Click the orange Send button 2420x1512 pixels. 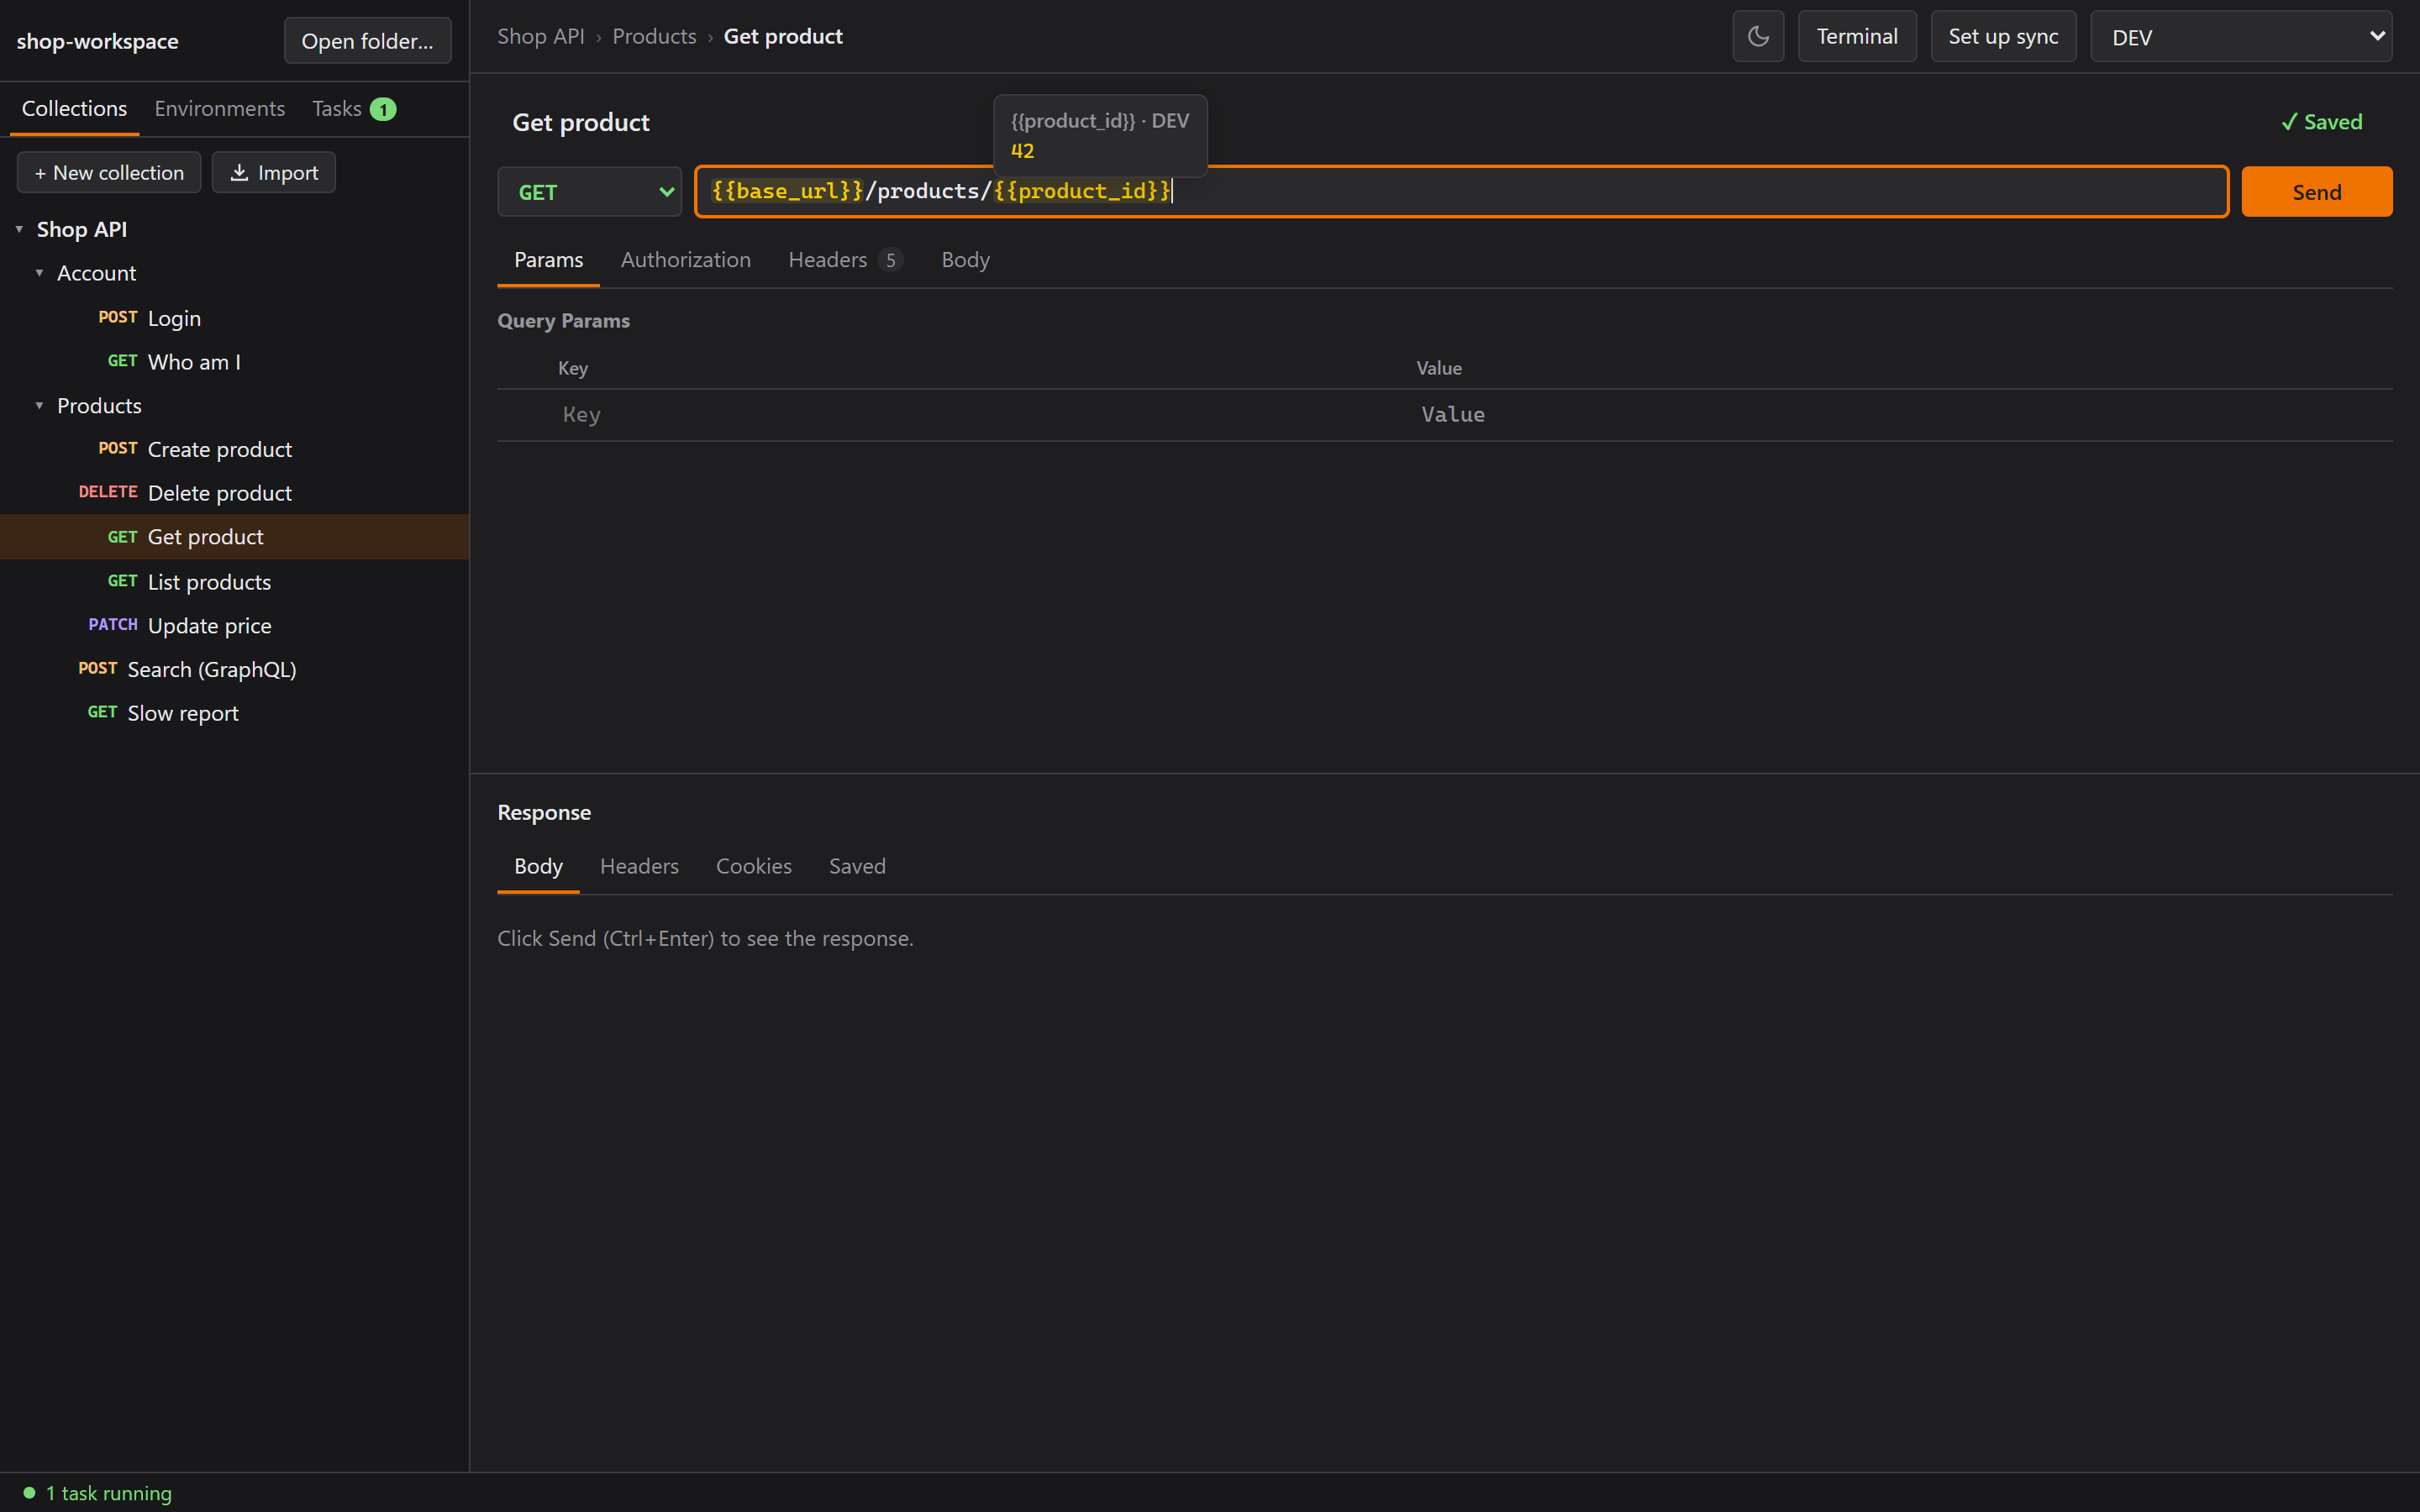tap(2316, 191)
